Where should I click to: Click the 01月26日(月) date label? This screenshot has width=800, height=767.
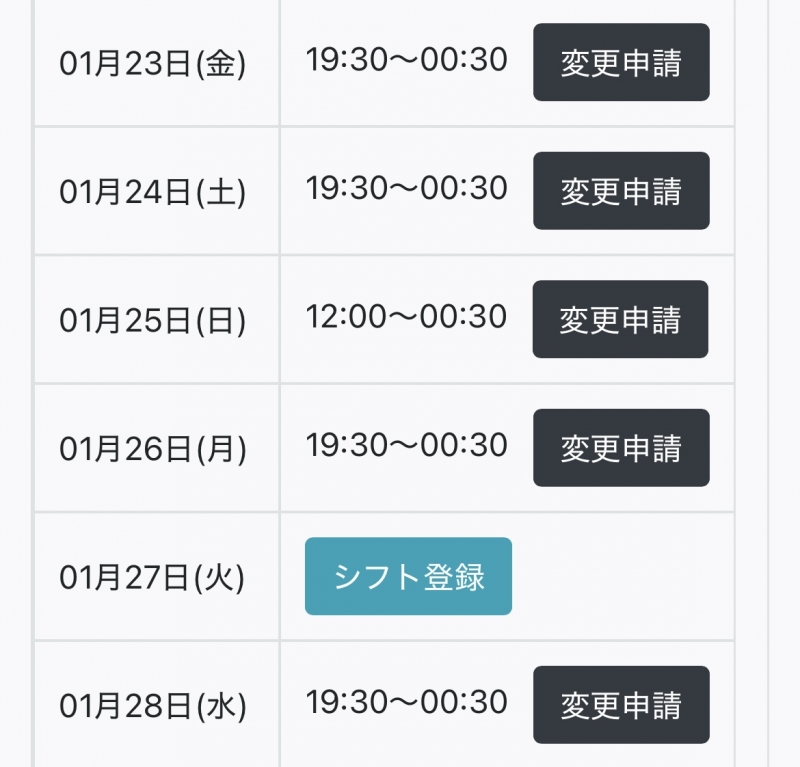point(153,448)
